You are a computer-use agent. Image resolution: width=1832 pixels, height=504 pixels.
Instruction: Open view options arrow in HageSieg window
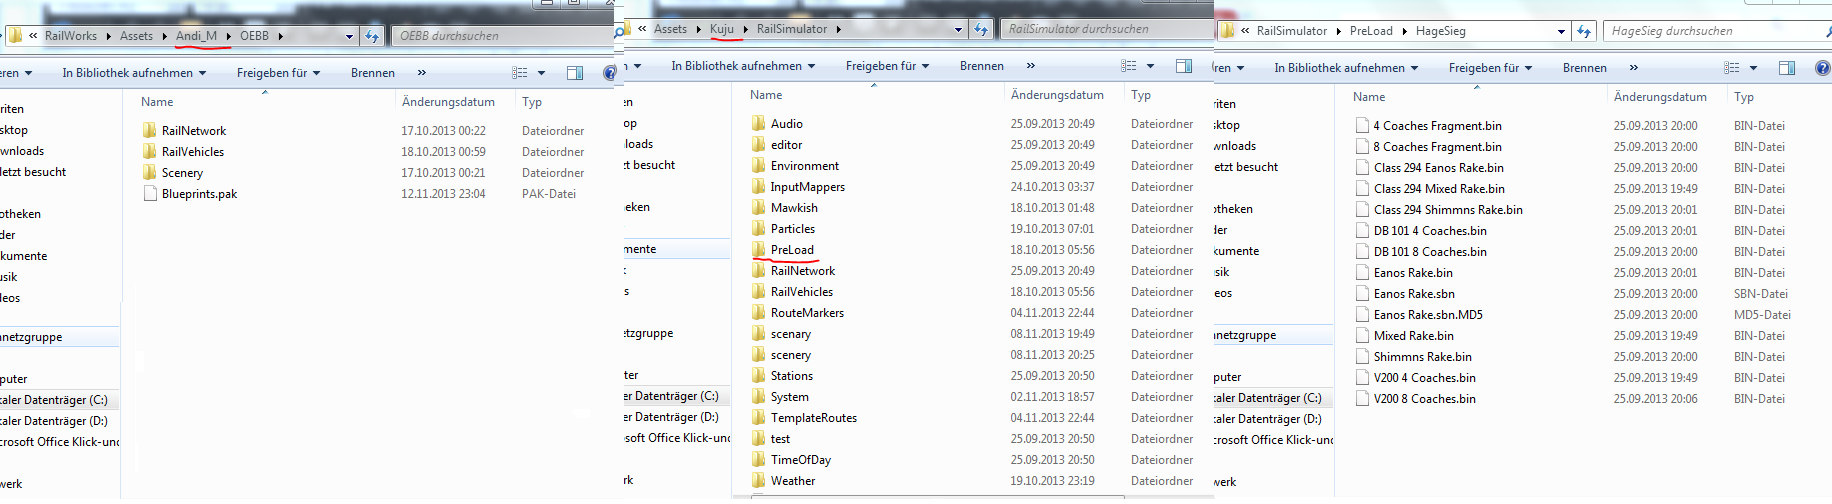click(x=1754, y=68)
